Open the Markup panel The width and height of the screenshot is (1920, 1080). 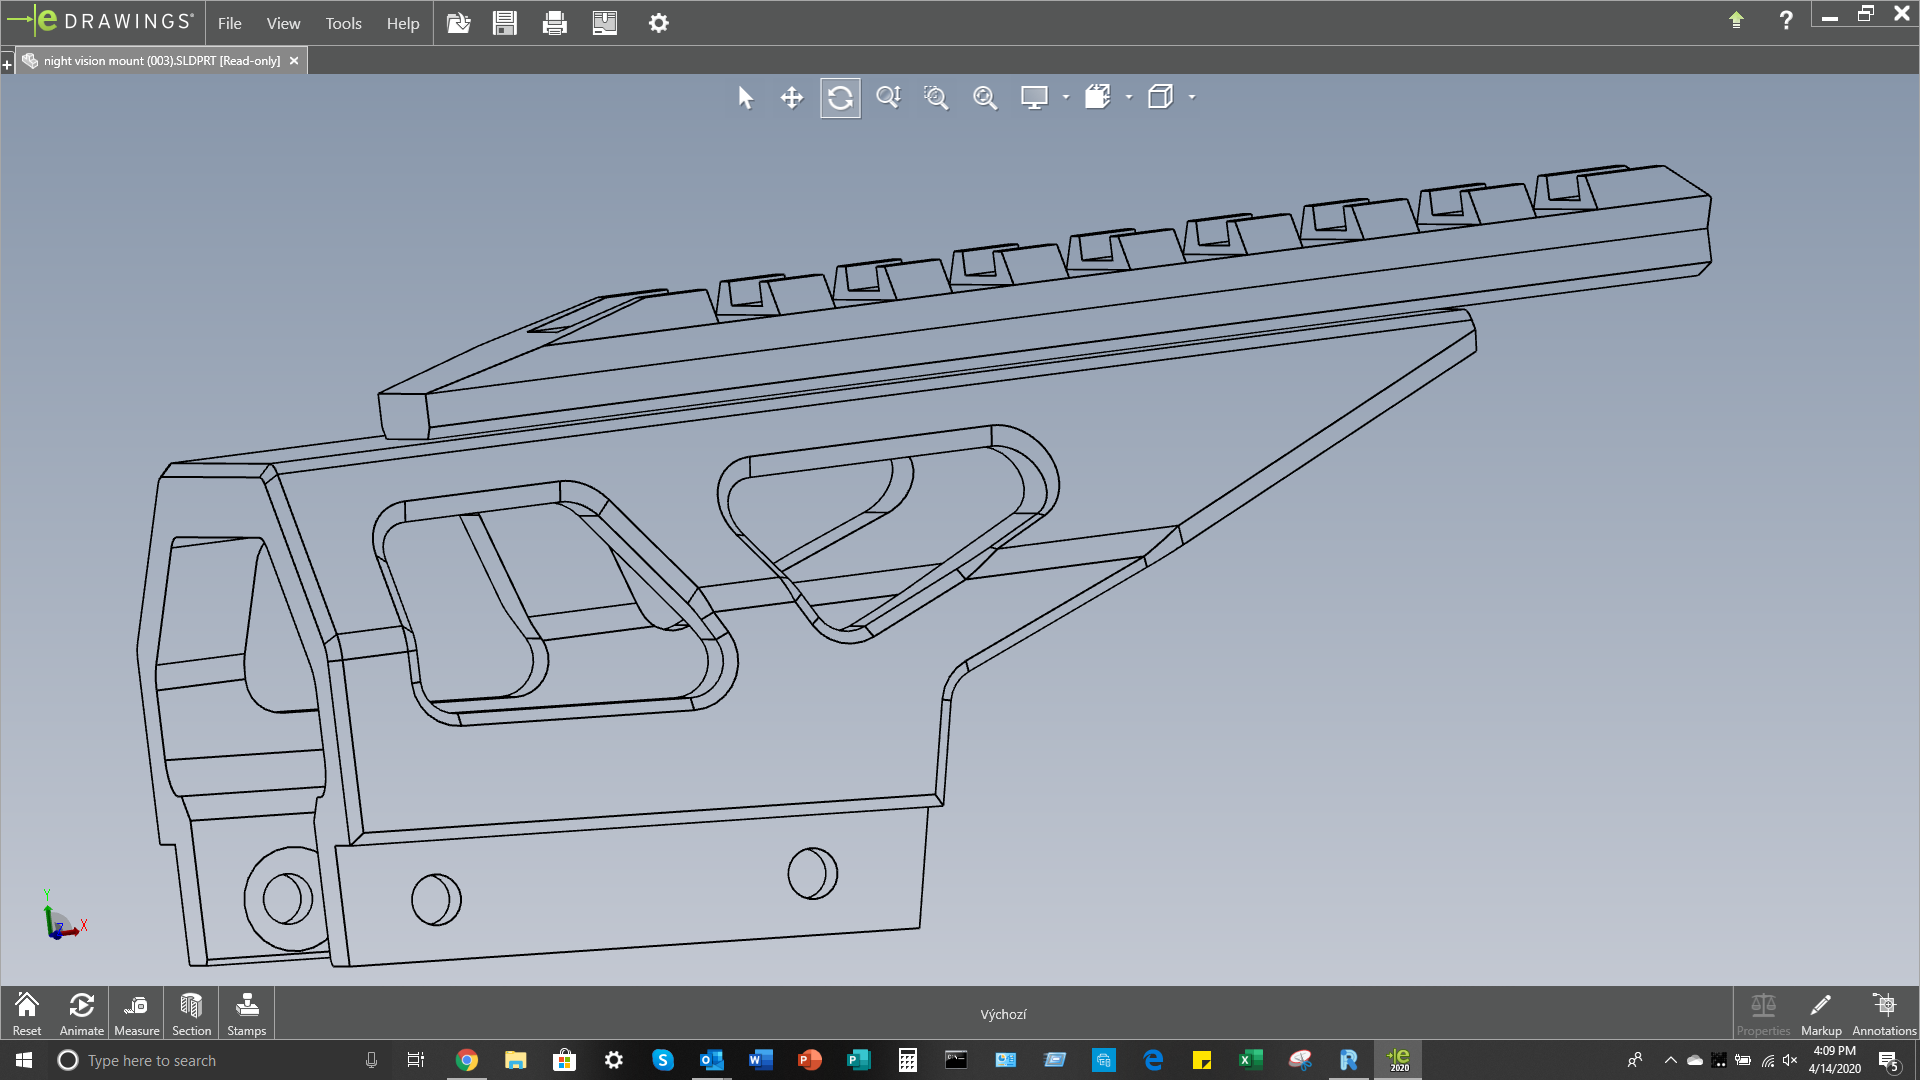coord(1820,1013)
